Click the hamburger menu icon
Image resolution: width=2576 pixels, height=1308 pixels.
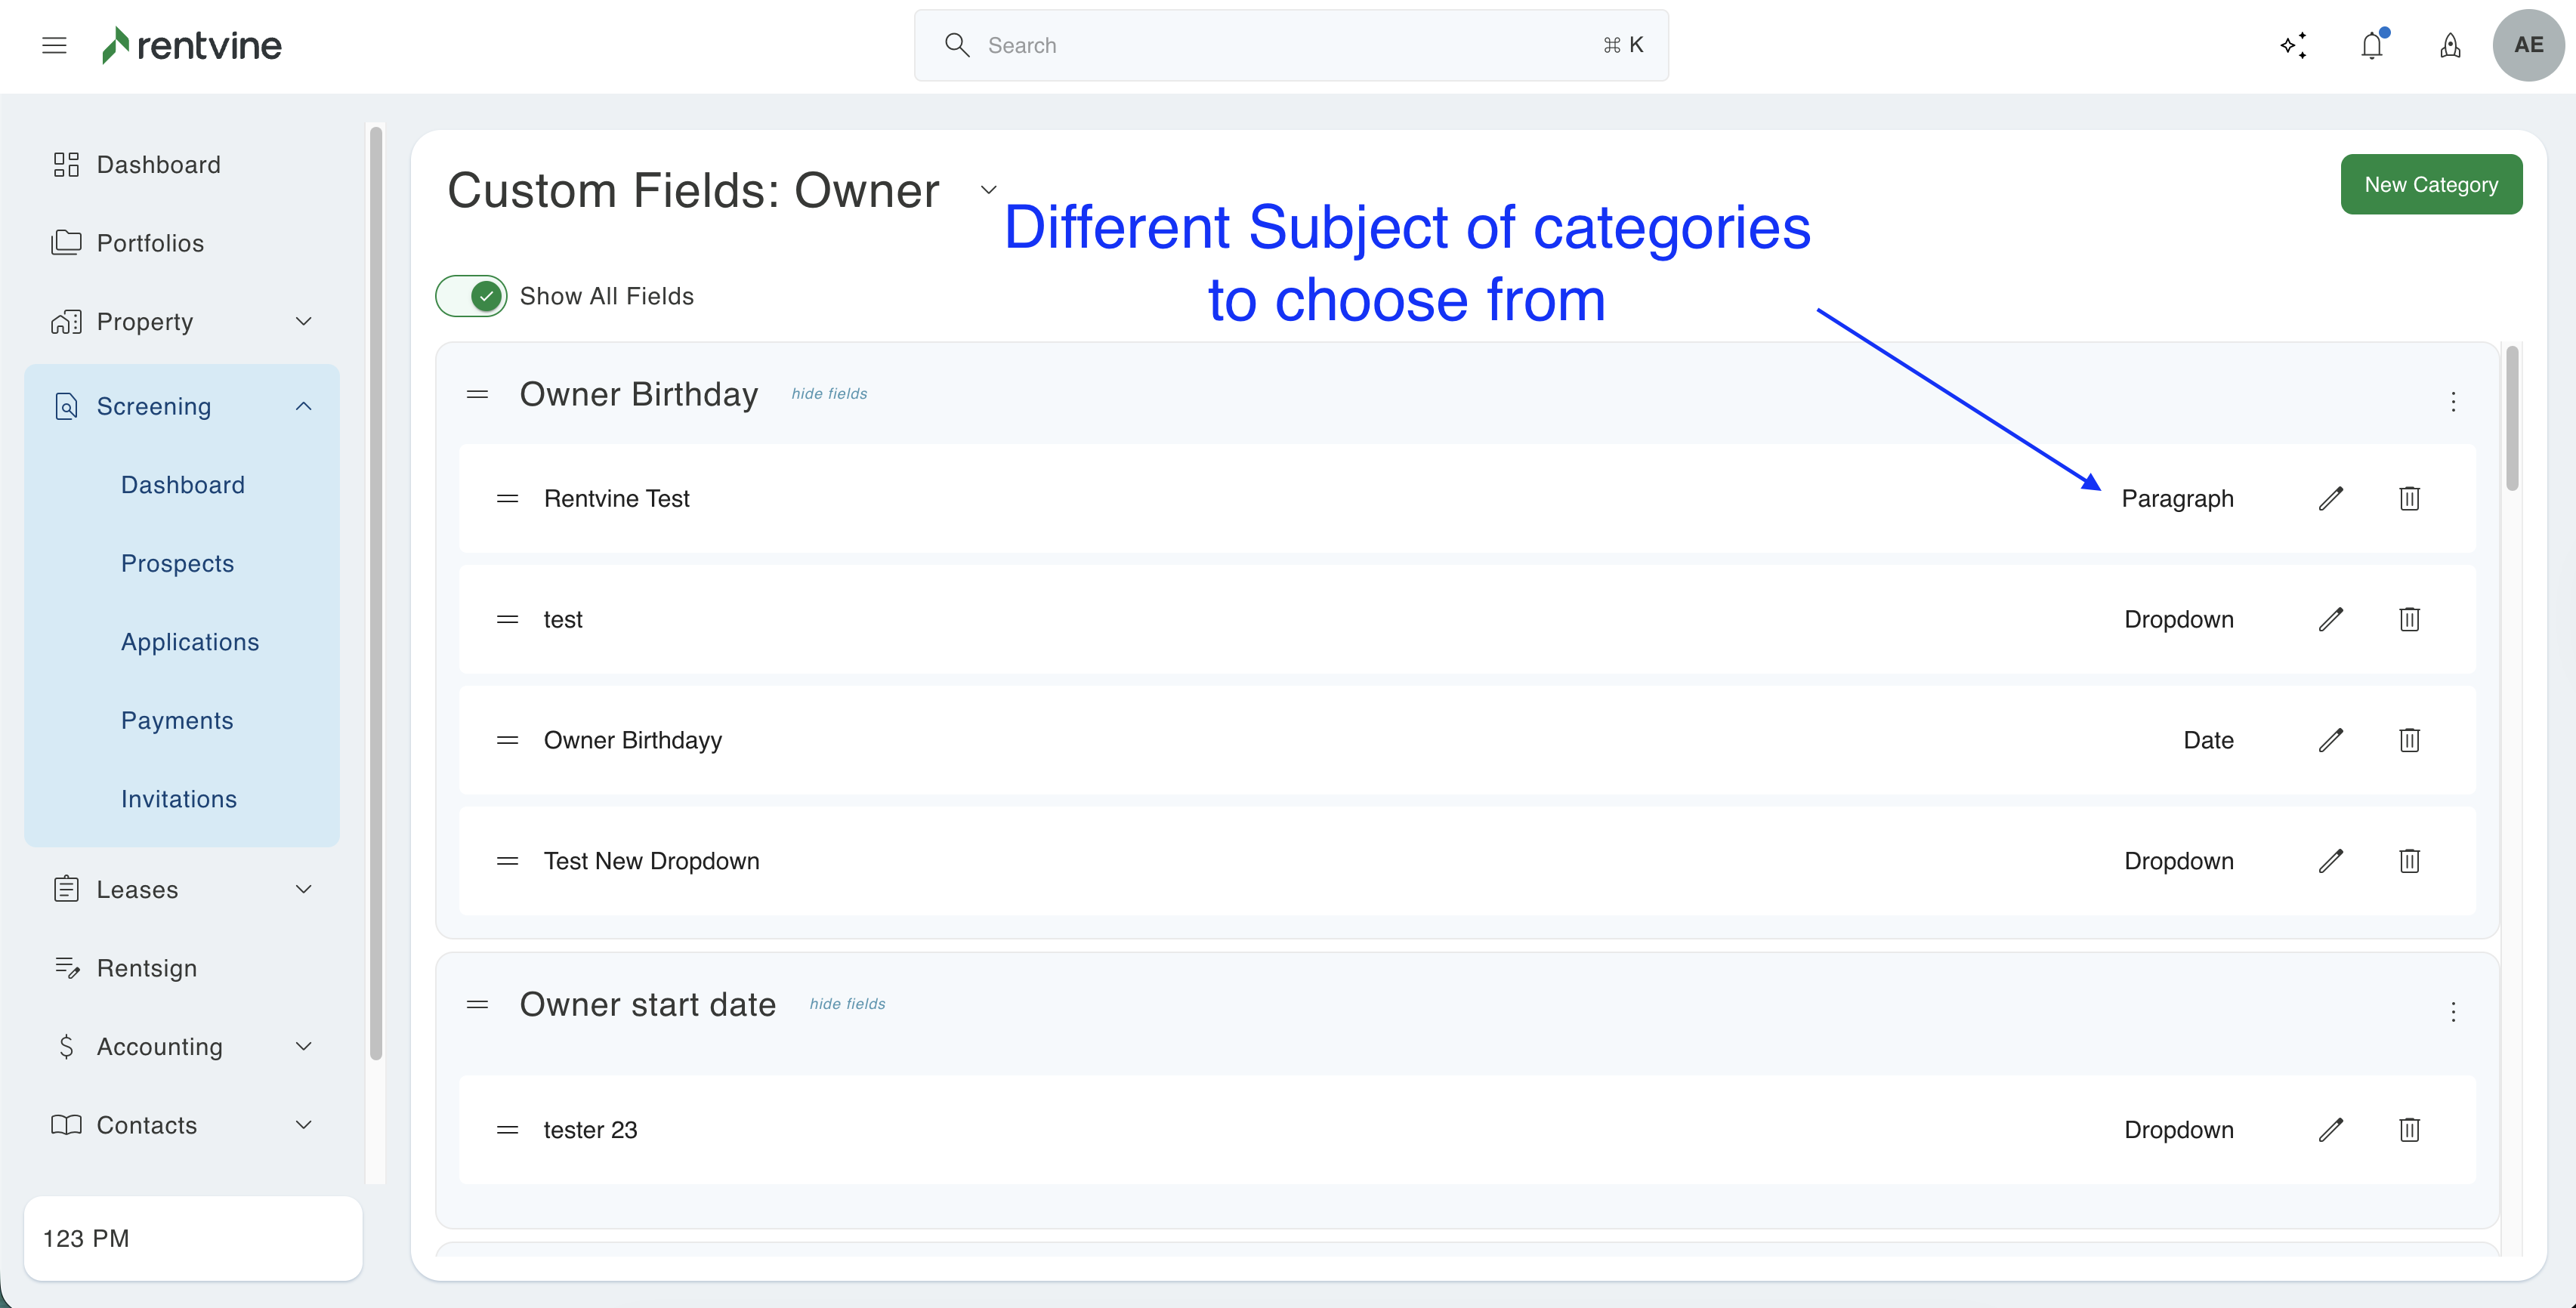(x=54, y=45)
